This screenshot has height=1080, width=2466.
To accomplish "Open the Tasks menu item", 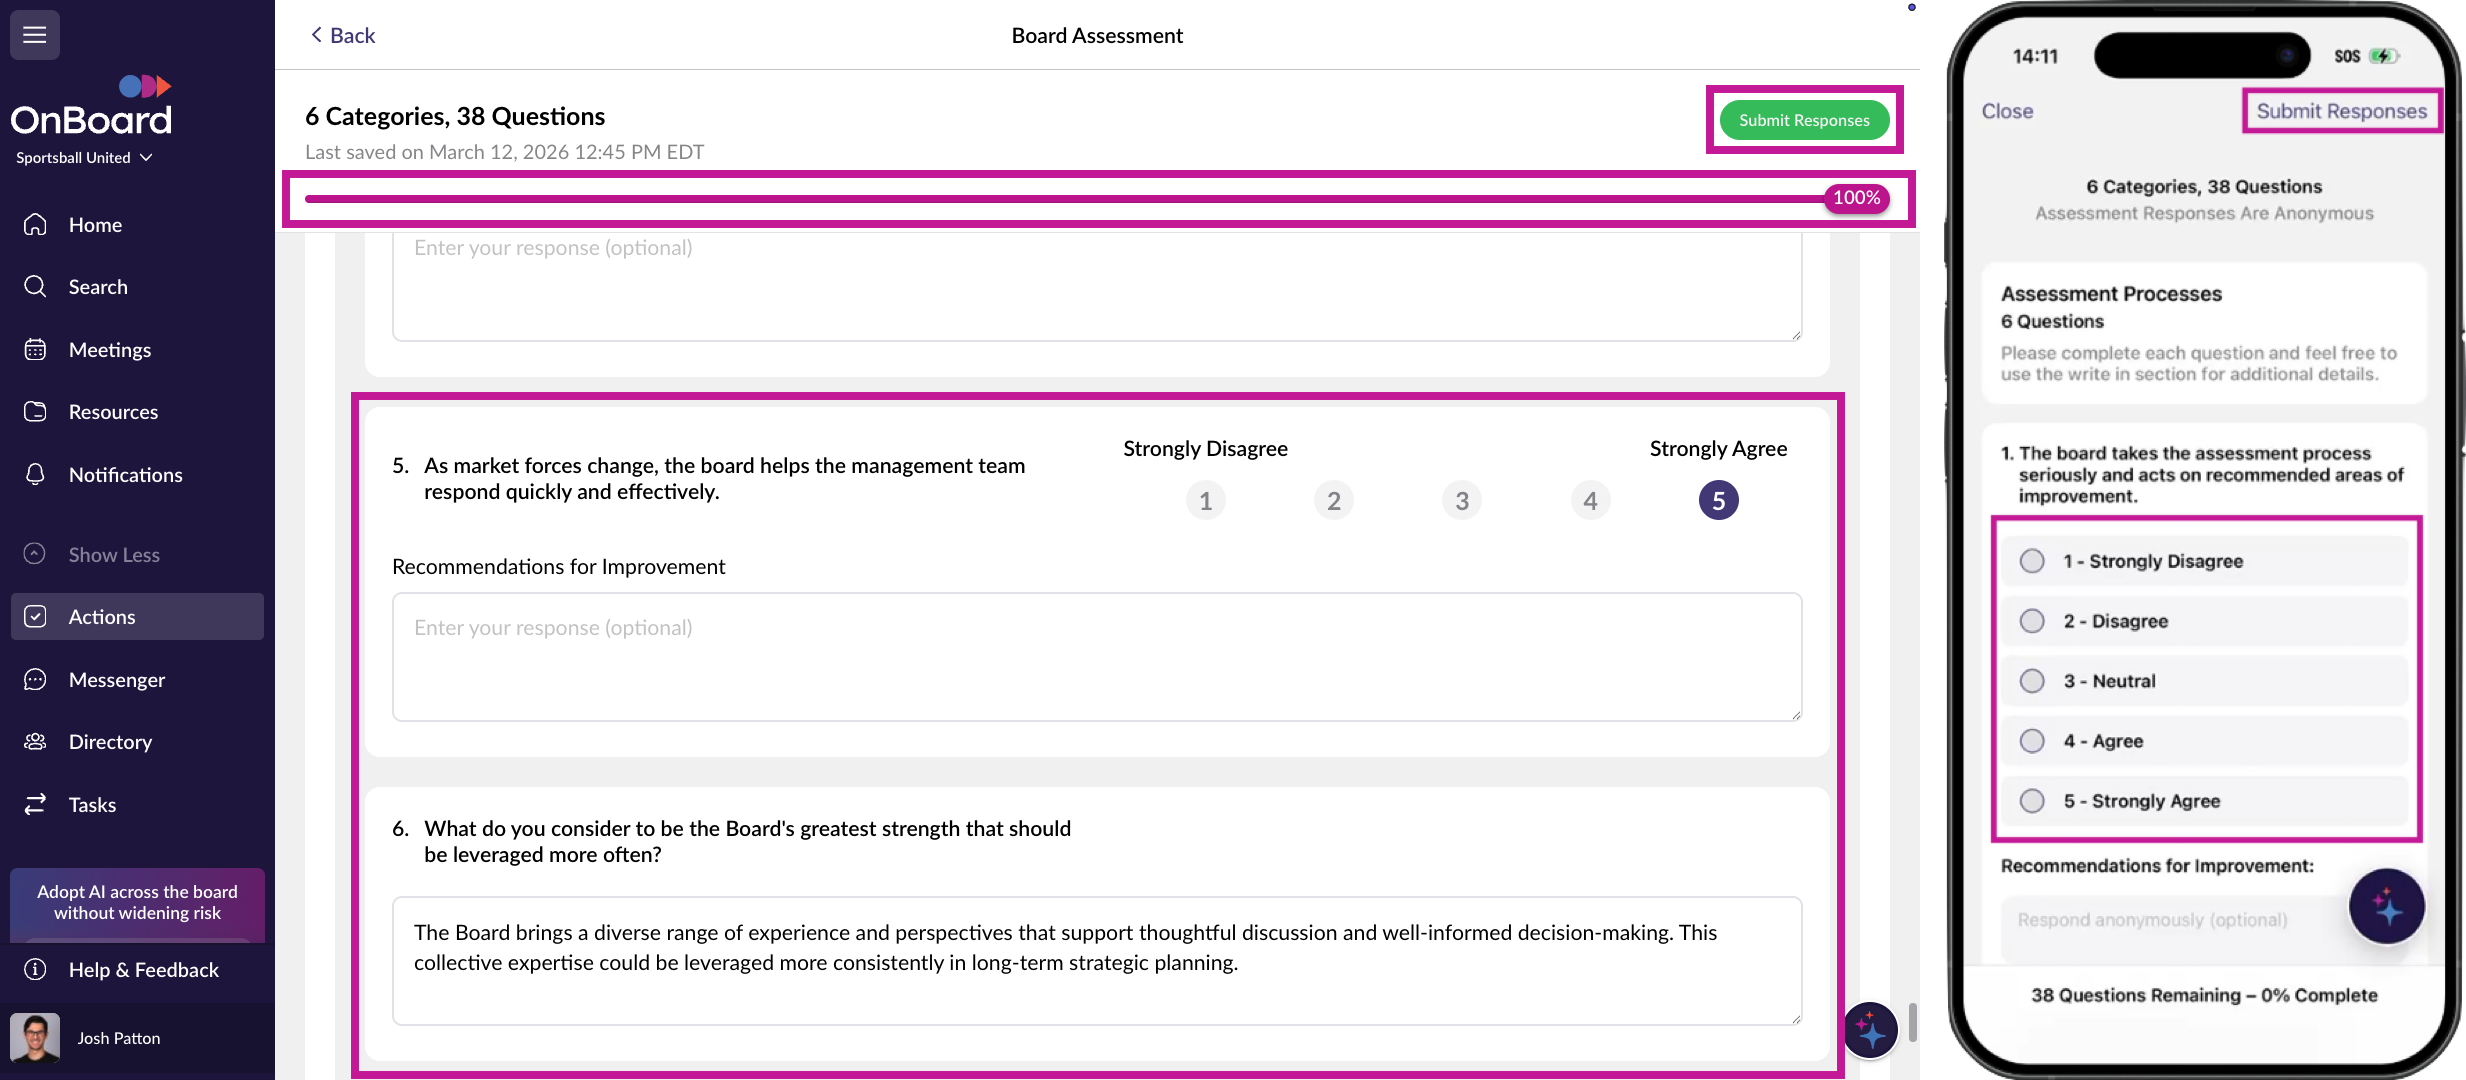I will coord(92,805).
